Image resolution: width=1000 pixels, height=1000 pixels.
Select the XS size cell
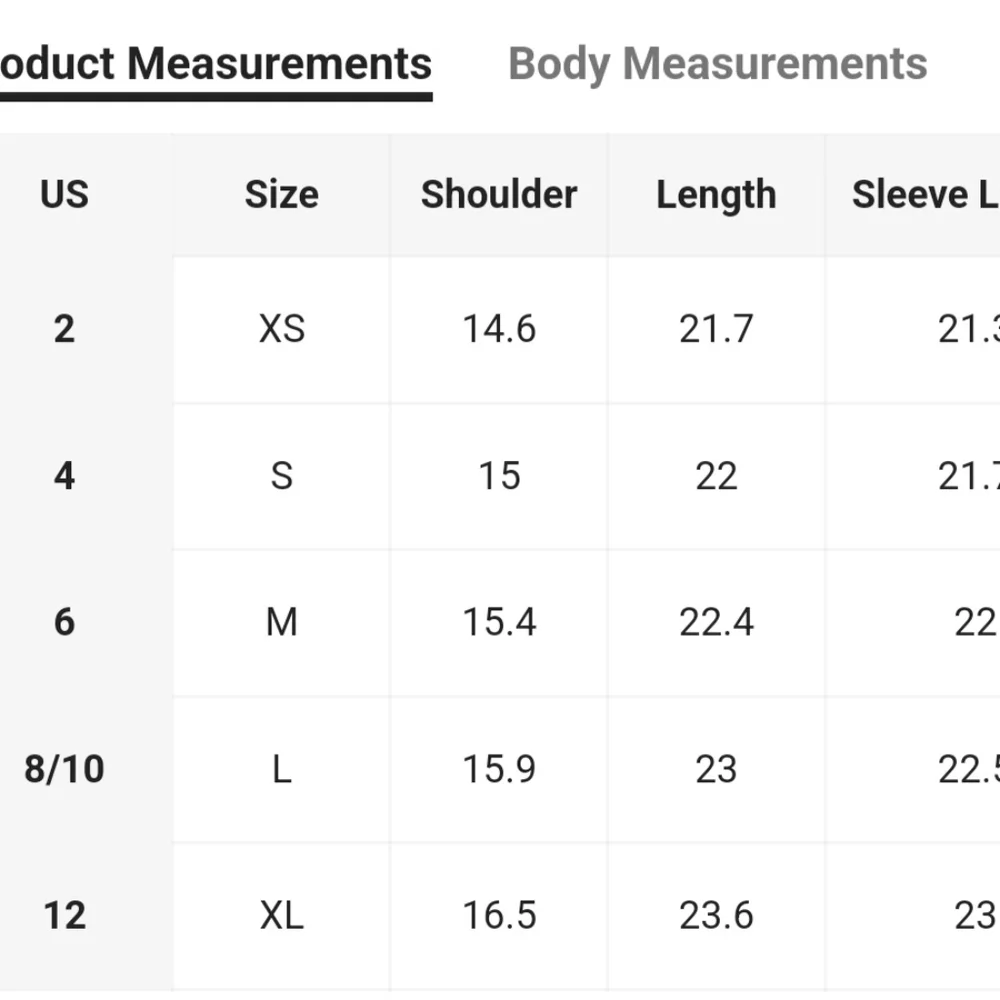[281, 329]
